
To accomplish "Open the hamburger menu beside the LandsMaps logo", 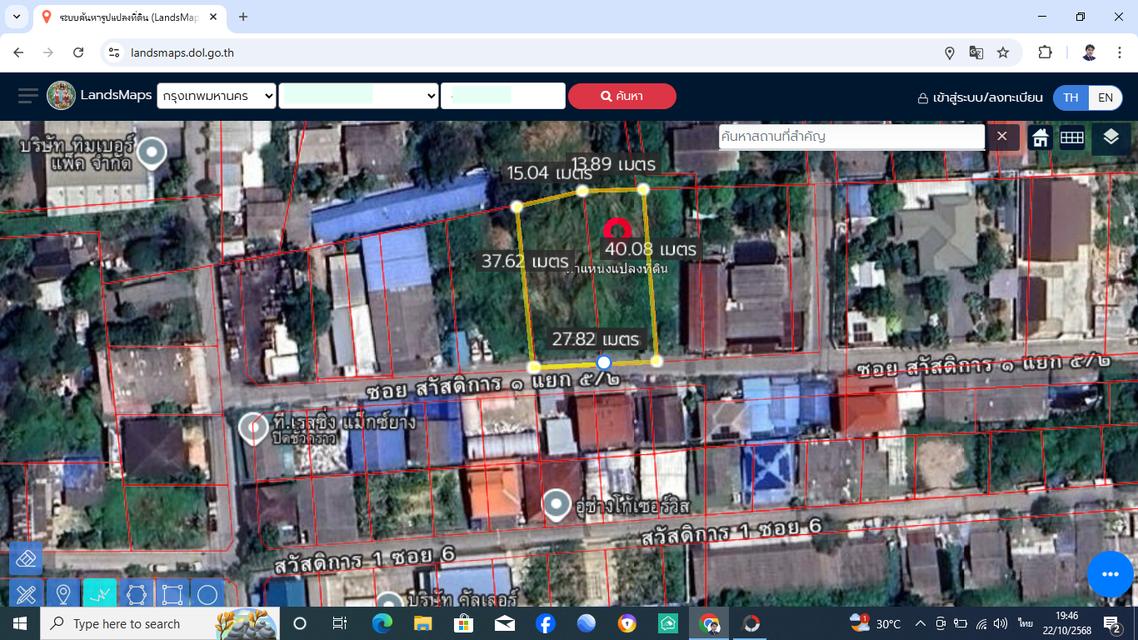I will [28, 96].
